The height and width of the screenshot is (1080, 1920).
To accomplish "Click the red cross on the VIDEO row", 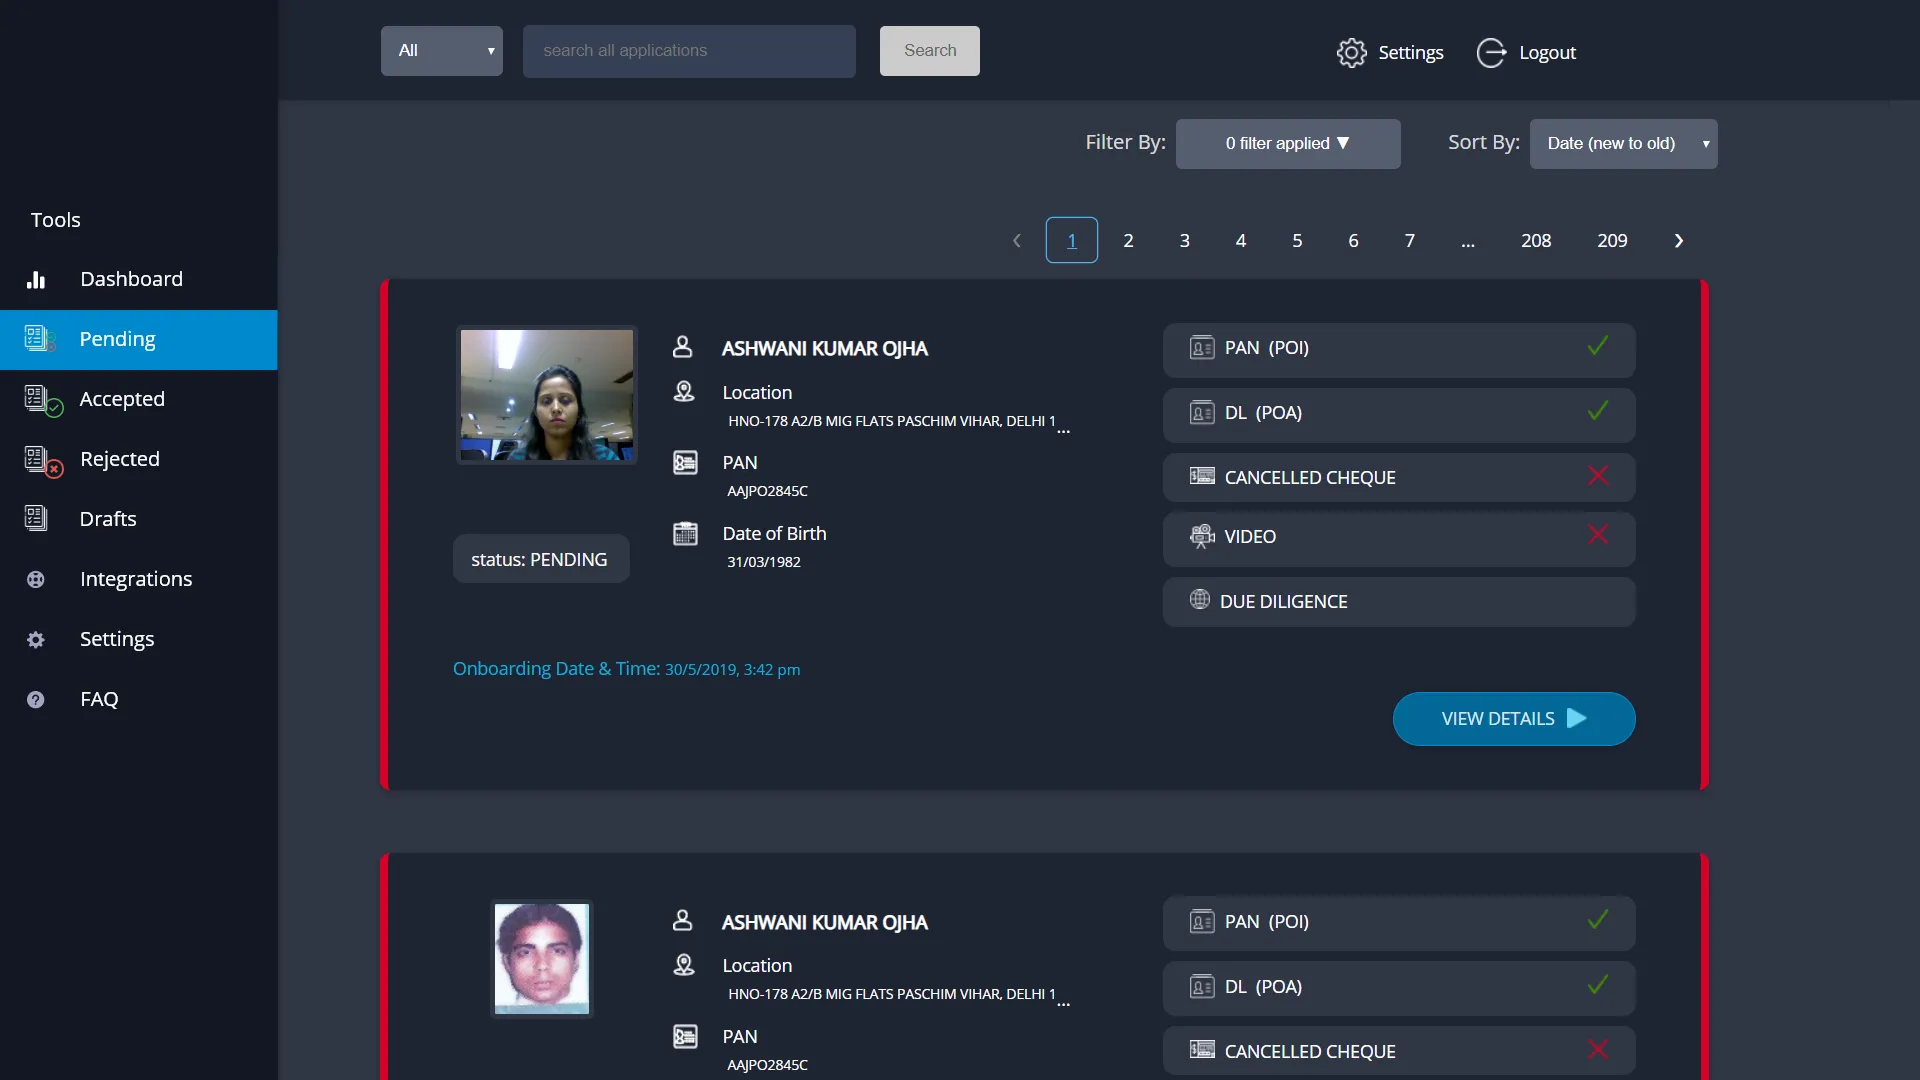I will (1597, 535).
